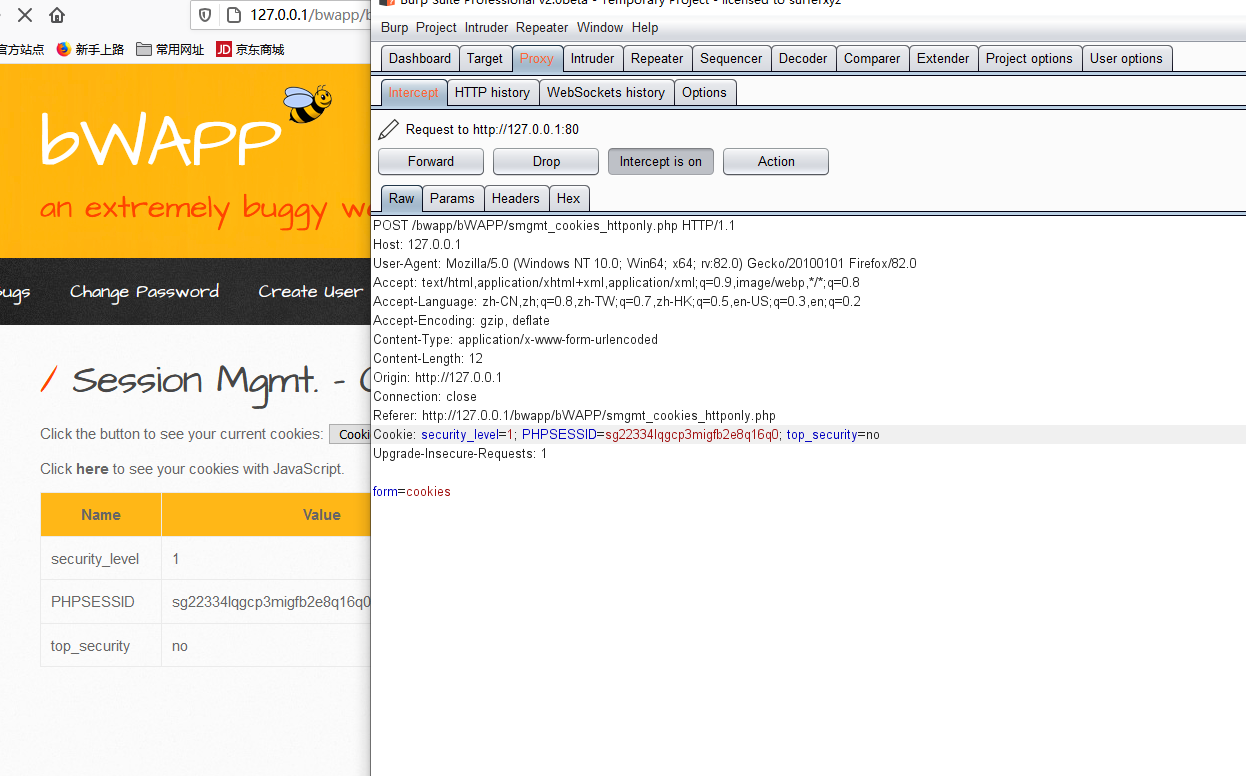Viewport: 1246px width, 776px height.
Task: Click the page info icon in the address bar
Action: (233, 15)
